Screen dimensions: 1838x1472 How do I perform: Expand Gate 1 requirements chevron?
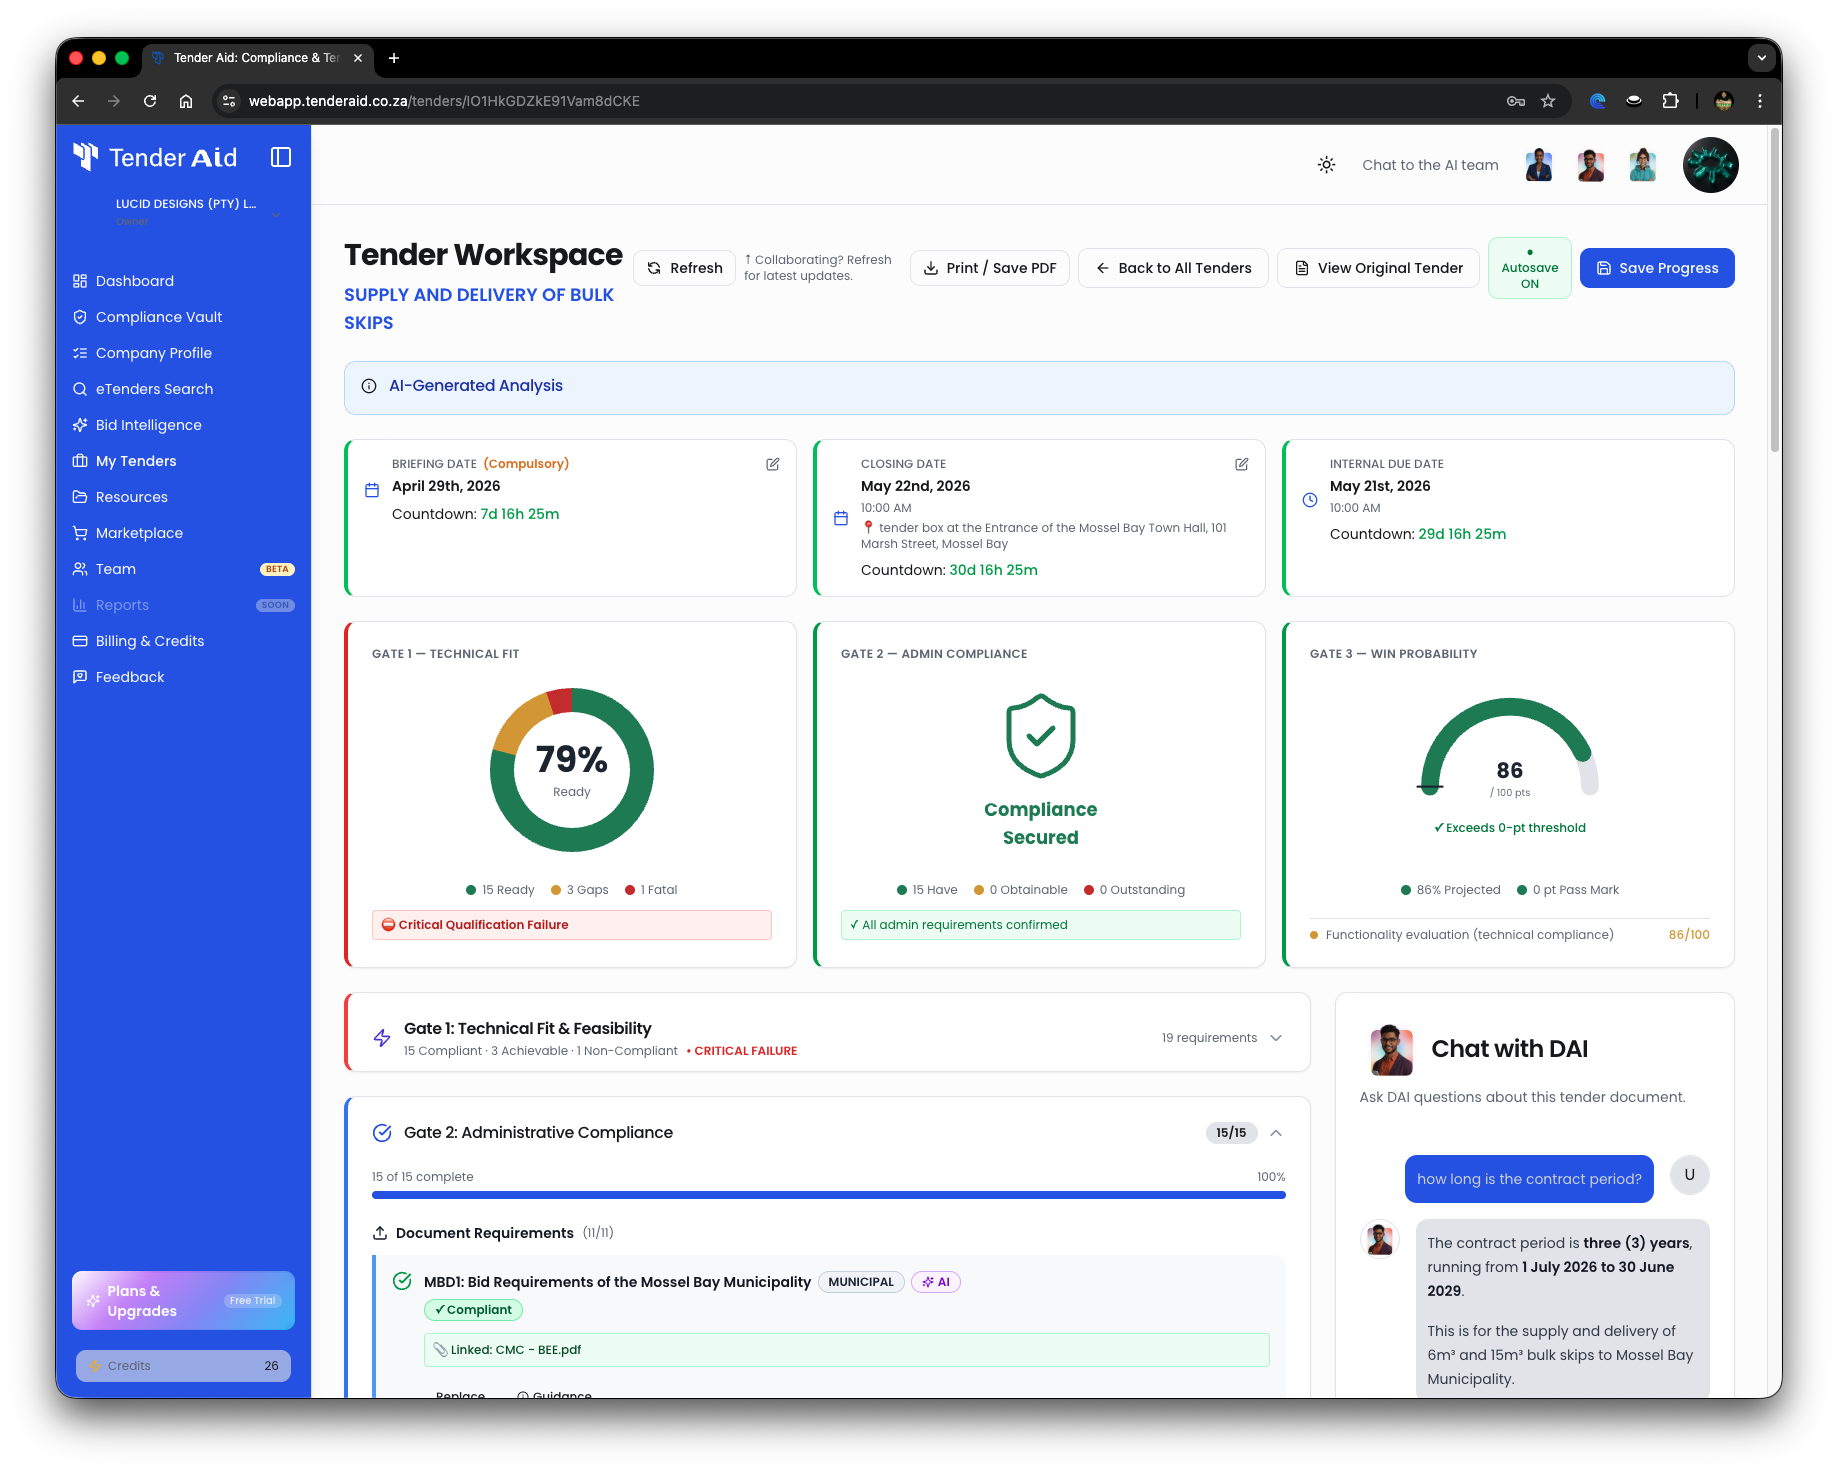[1276, 1038]
